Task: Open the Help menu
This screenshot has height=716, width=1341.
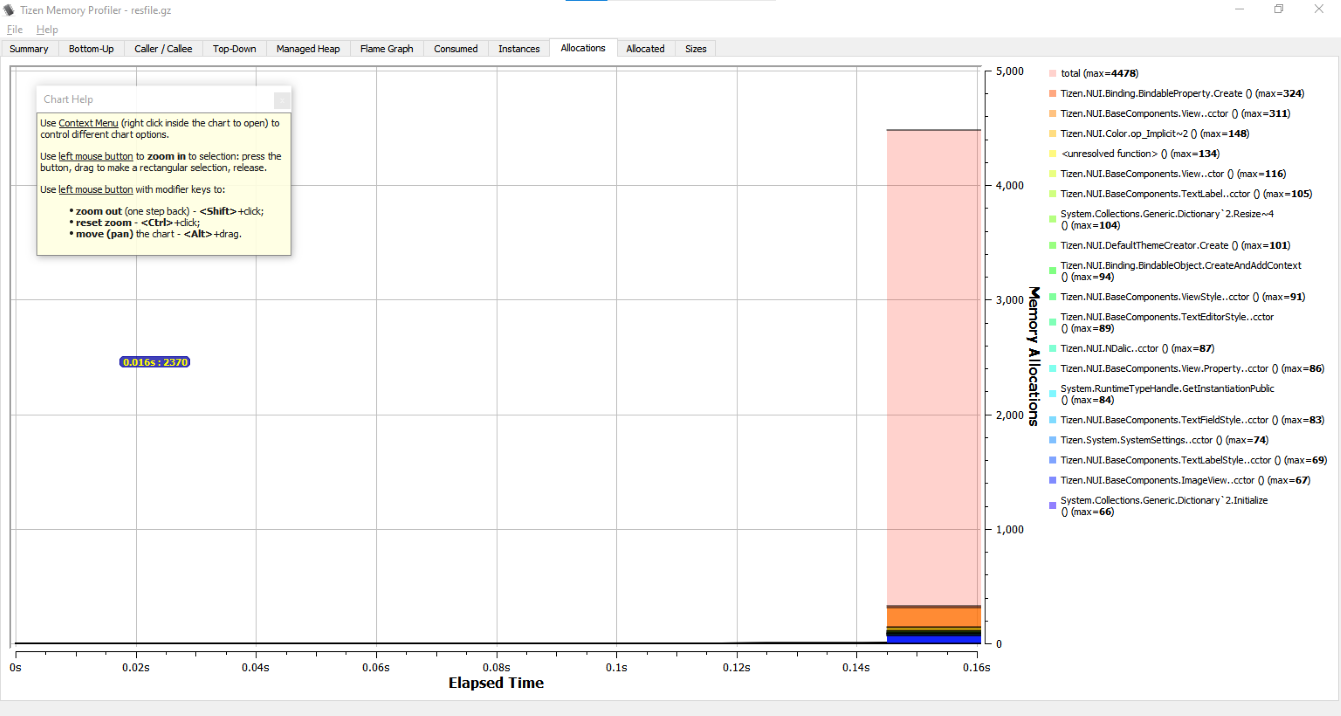Action: point(46,29)
